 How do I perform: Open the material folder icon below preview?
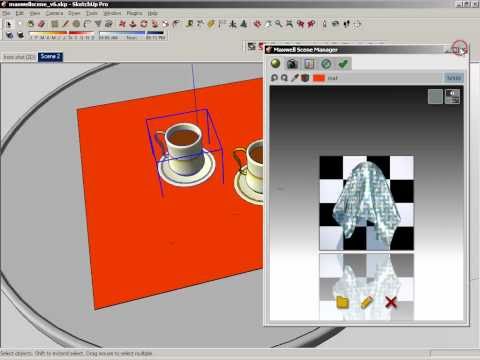coord(342,302)
